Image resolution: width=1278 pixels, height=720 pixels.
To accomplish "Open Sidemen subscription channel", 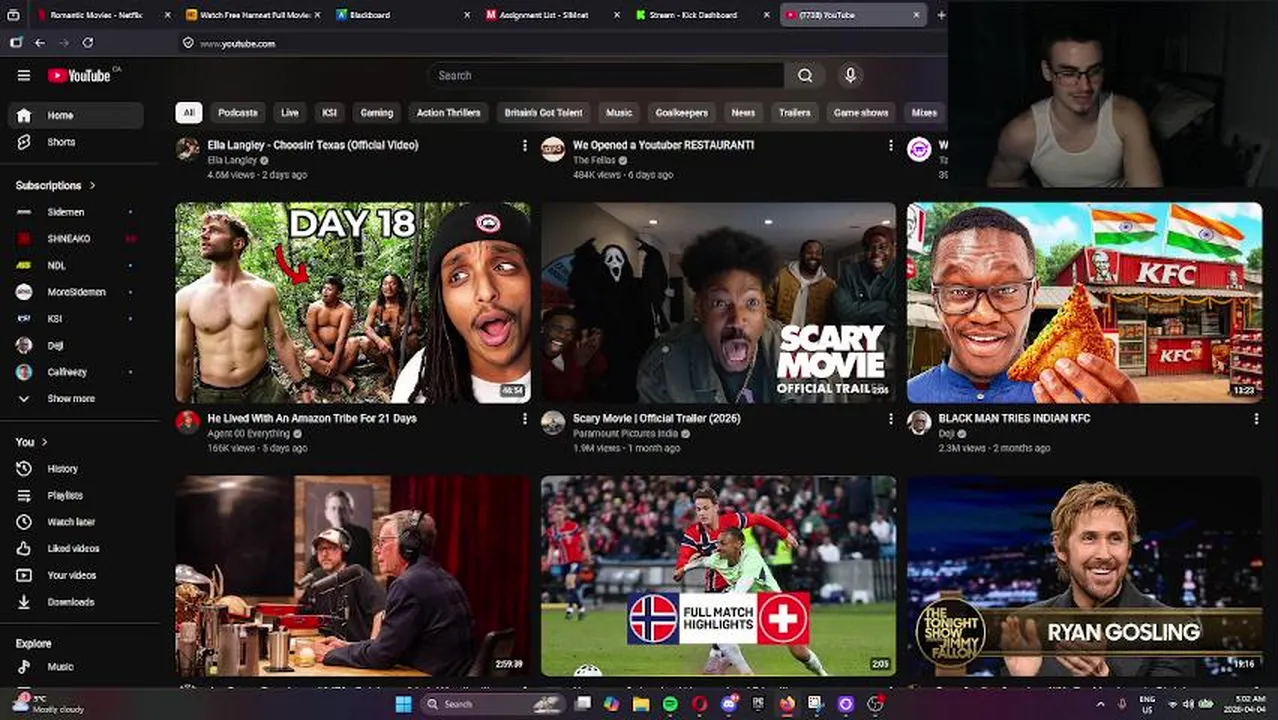I will (x=76, y=212).
